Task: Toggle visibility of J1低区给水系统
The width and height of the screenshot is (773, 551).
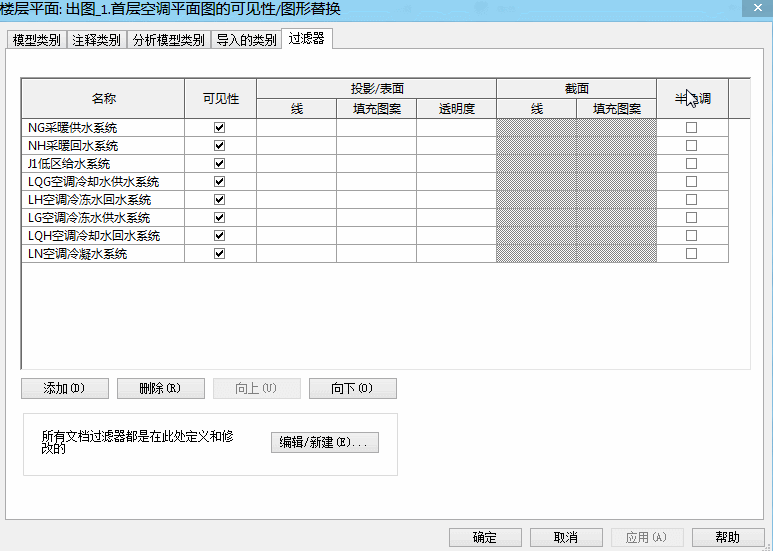Action: pos(219,164)
